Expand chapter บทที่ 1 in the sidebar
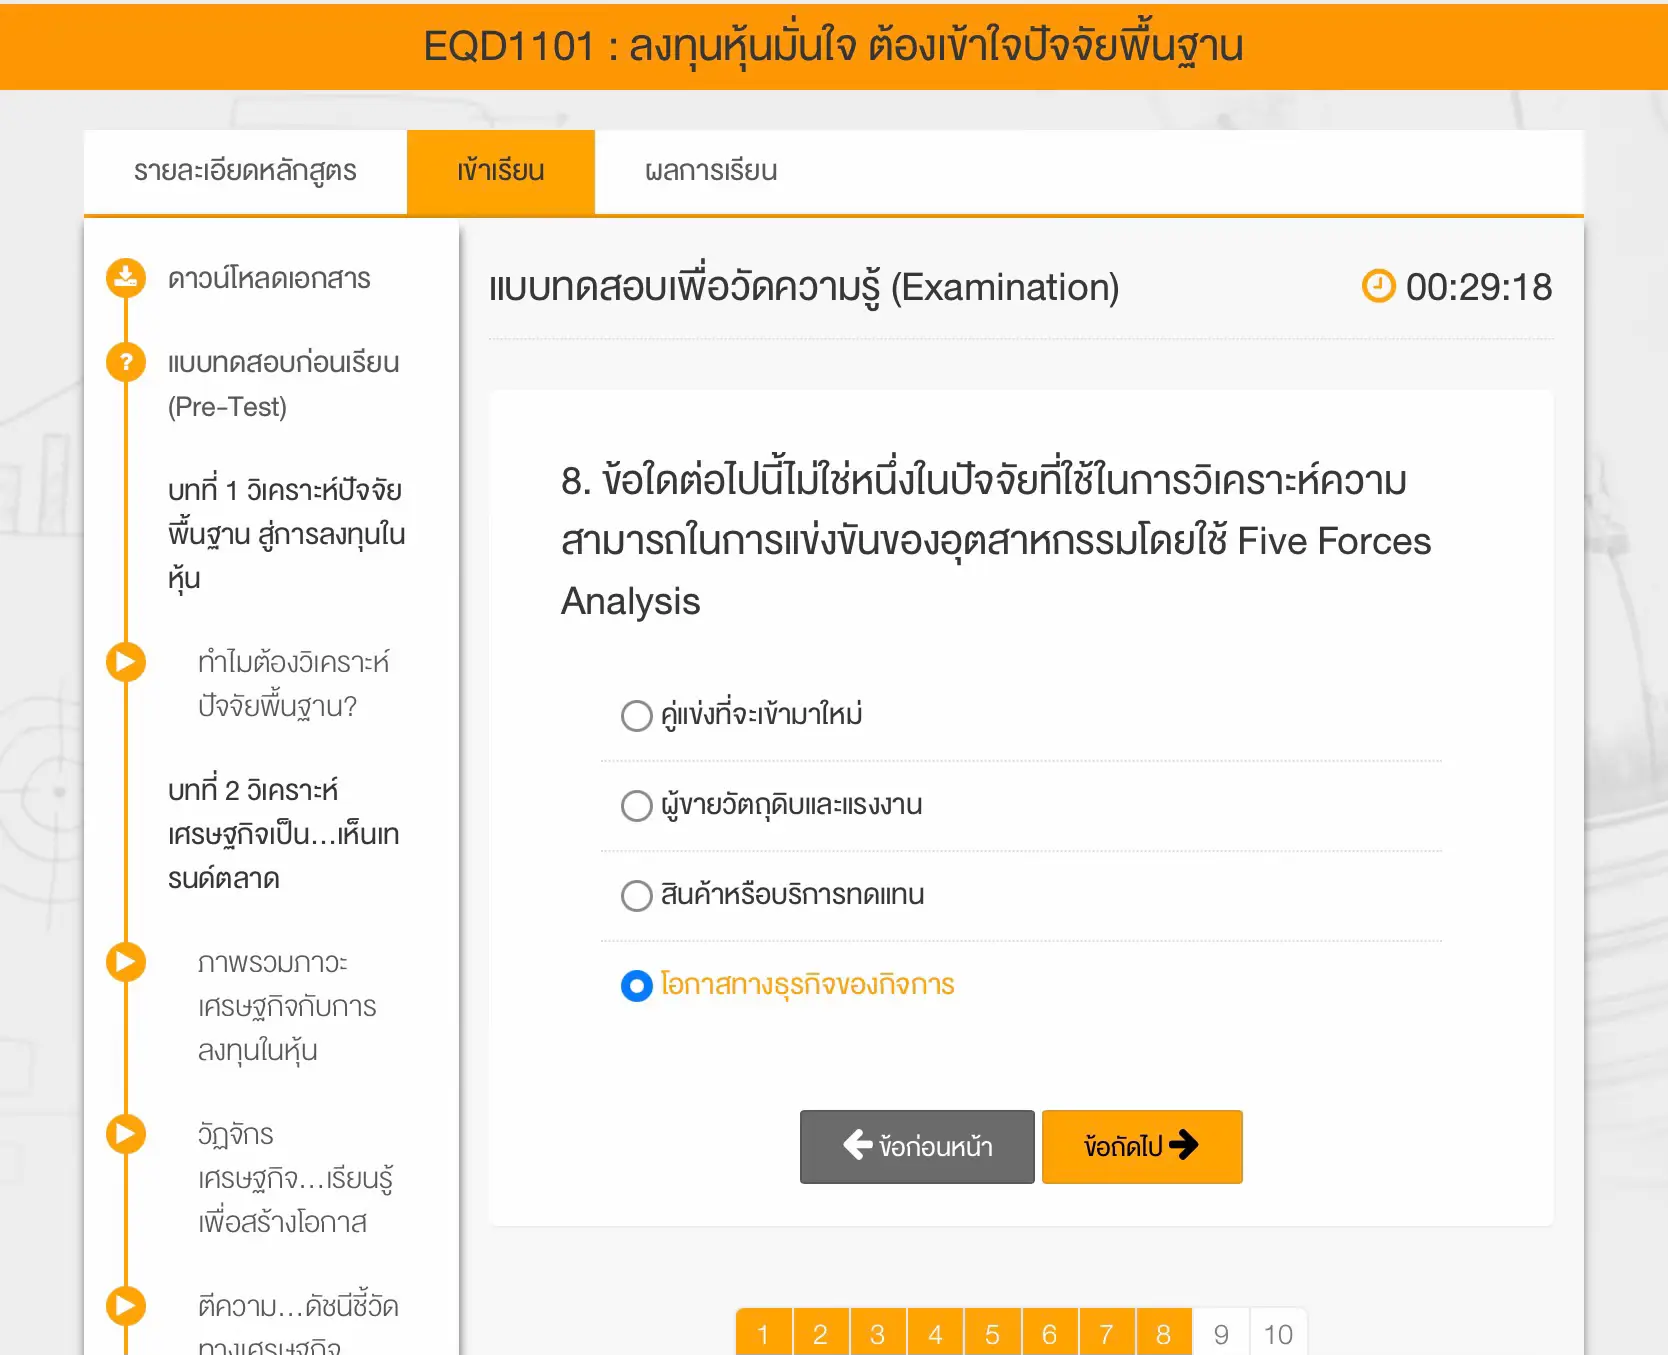 285,533
